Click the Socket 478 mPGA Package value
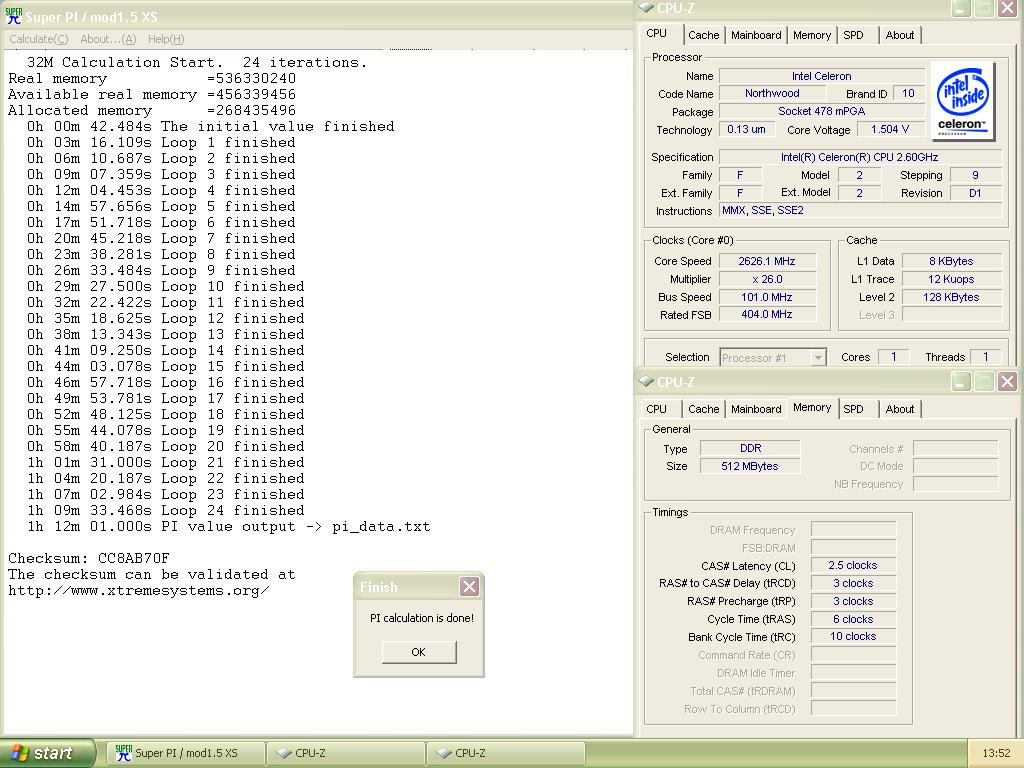The image size is (1024, 768). (822, 111)
